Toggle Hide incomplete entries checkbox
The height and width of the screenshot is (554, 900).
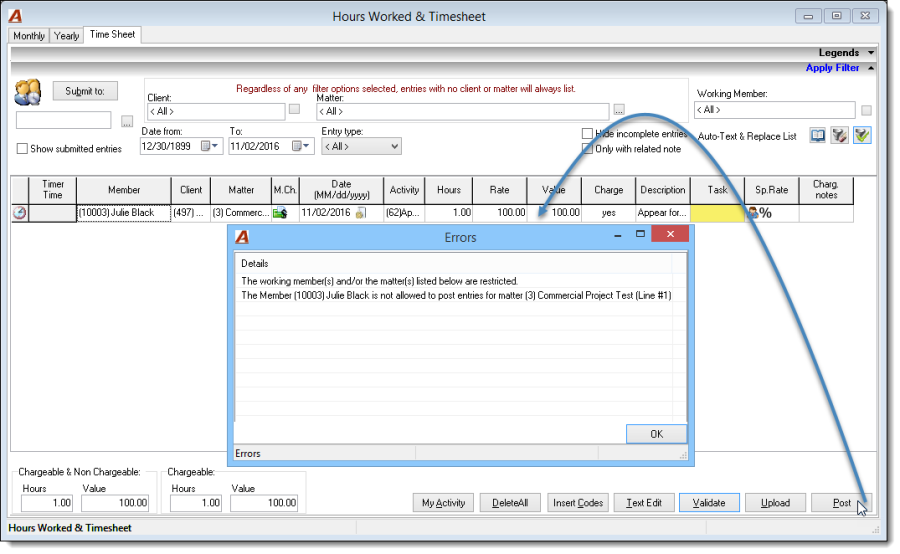[587, 134]
